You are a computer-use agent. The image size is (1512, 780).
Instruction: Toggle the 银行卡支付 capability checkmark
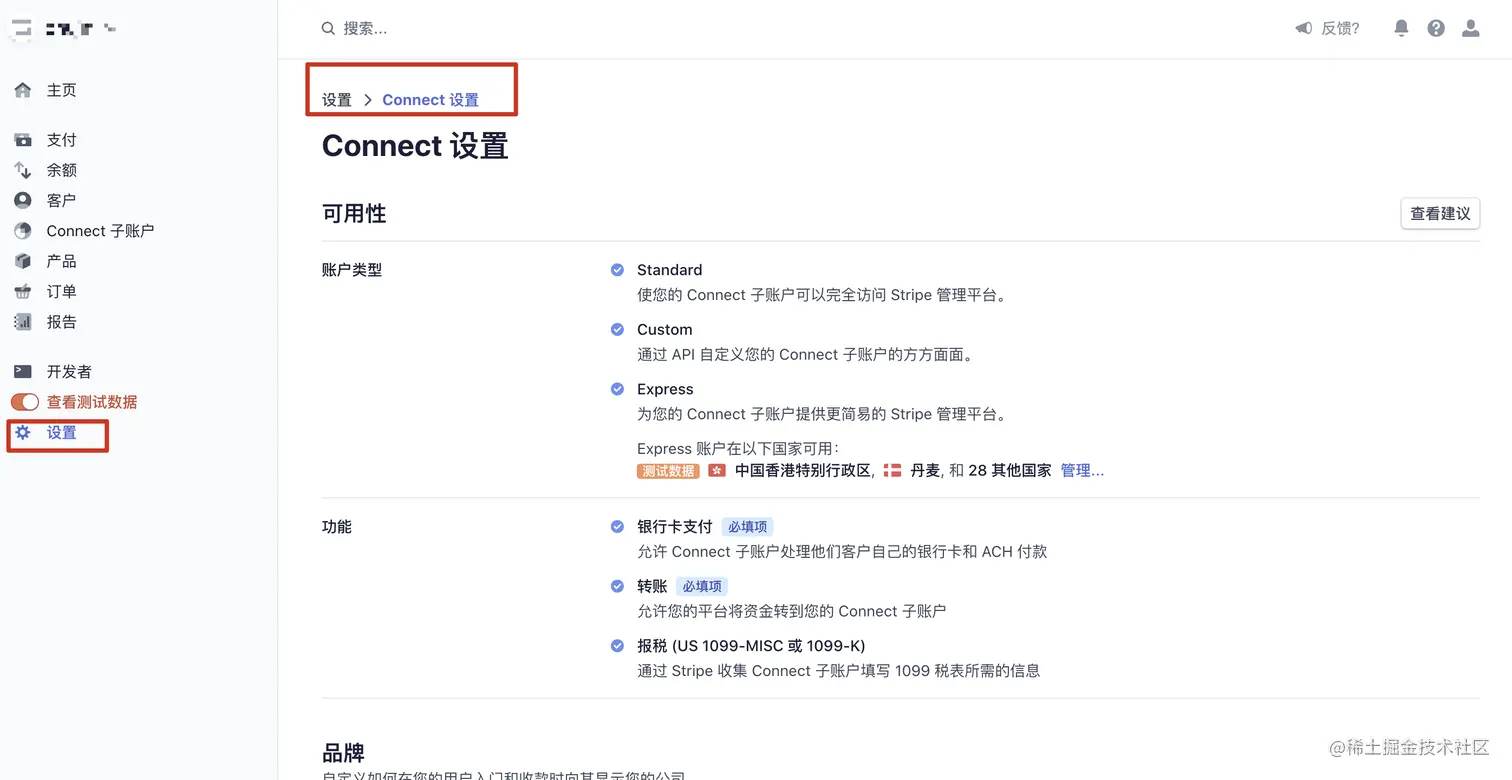[617, 526]
